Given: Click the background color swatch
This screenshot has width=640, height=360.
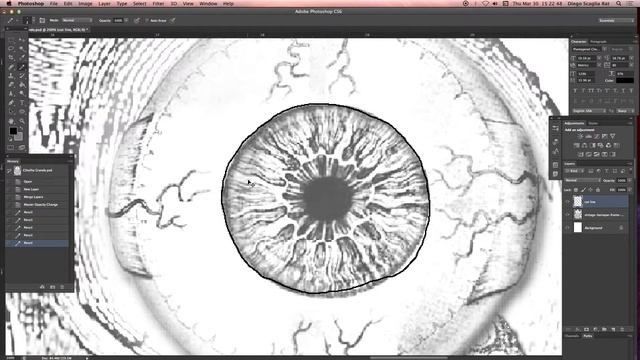Looking at the screenshot, I should tap(19, 137).
